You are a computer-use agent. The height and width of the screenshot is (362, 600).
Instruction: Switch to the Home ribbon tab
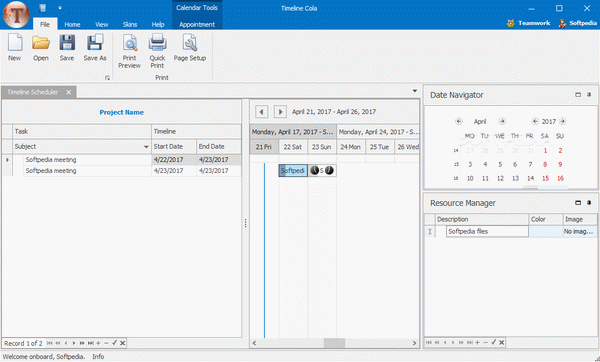[x=72, y=24]
